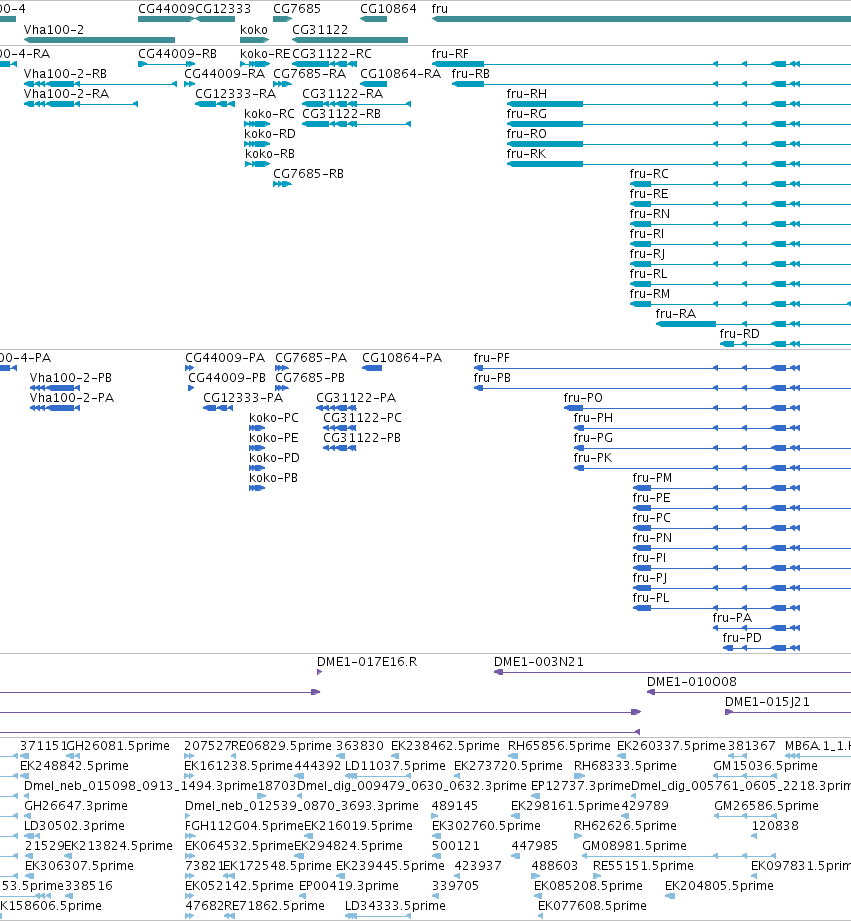Open transcript fru-RF
851x921 pixels.
coord(450,54)
